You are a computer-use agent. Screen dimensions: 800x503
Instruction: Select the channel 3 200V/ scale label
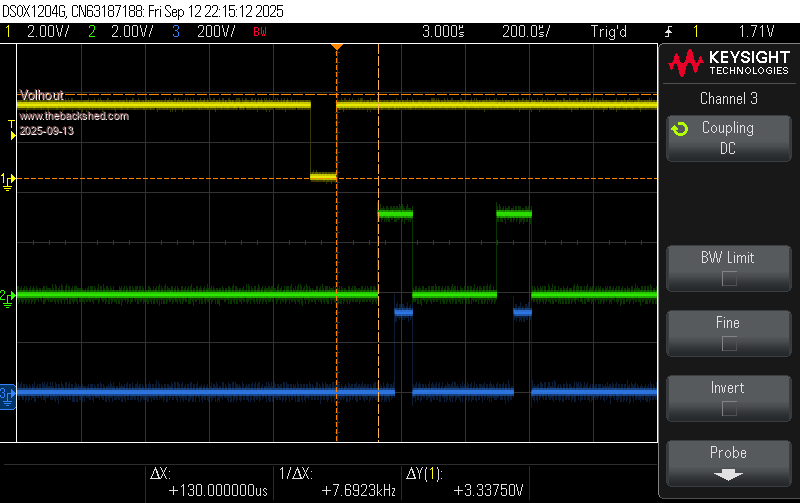click(x=215, y=32)
